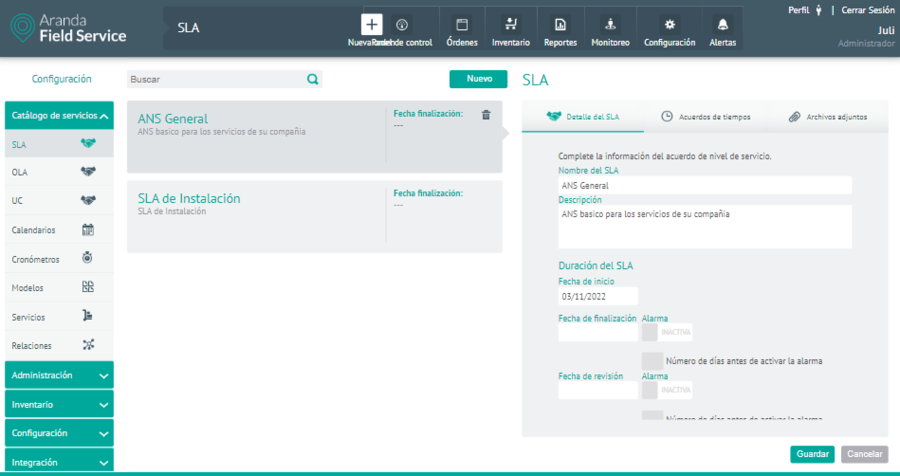
Task: Click the Acuerdos de tiempos clock icon
Action: pos(666,117)
